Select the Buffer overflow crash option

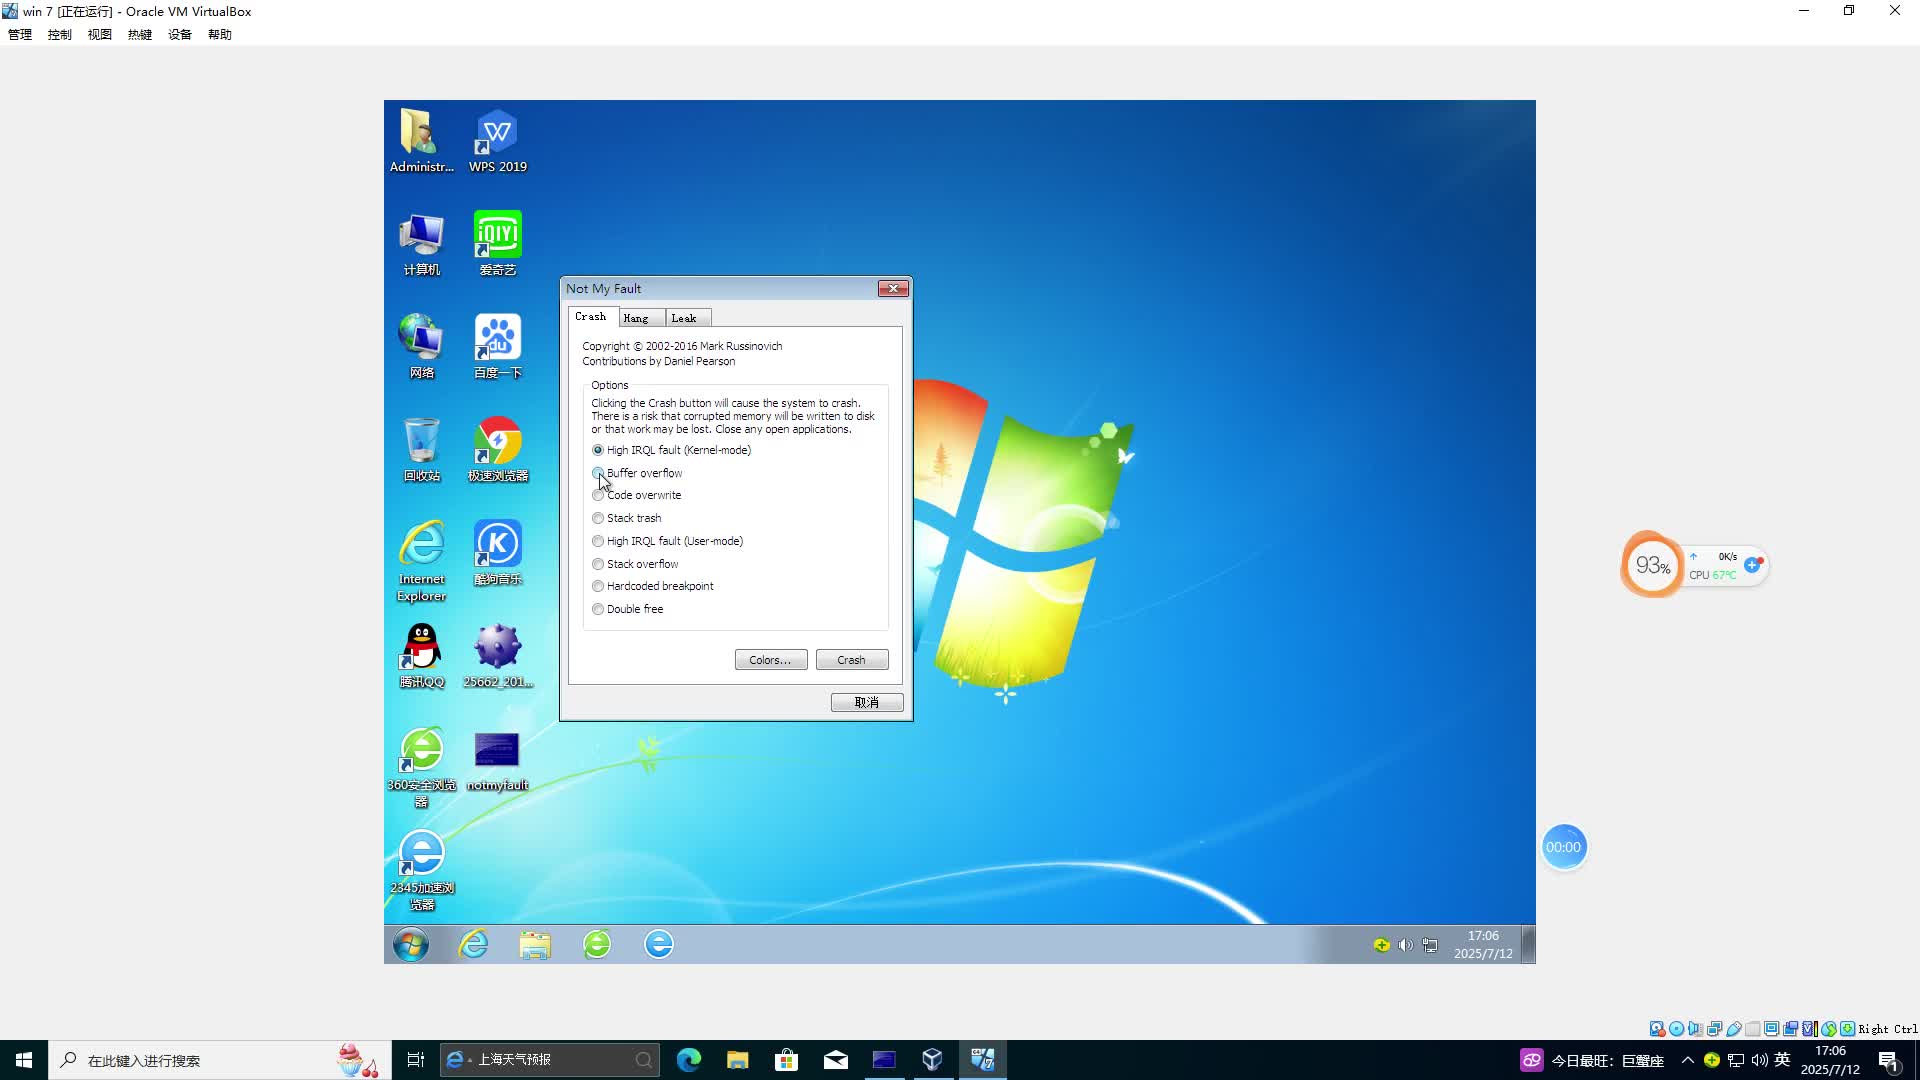pos(598,473)
